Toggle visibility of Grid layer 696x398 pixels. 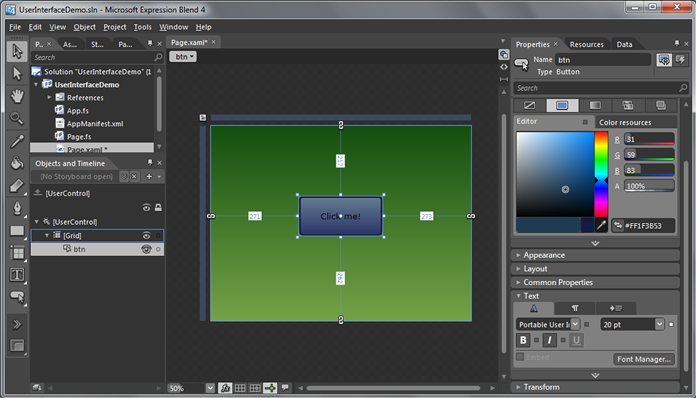[x=146, y=236]
